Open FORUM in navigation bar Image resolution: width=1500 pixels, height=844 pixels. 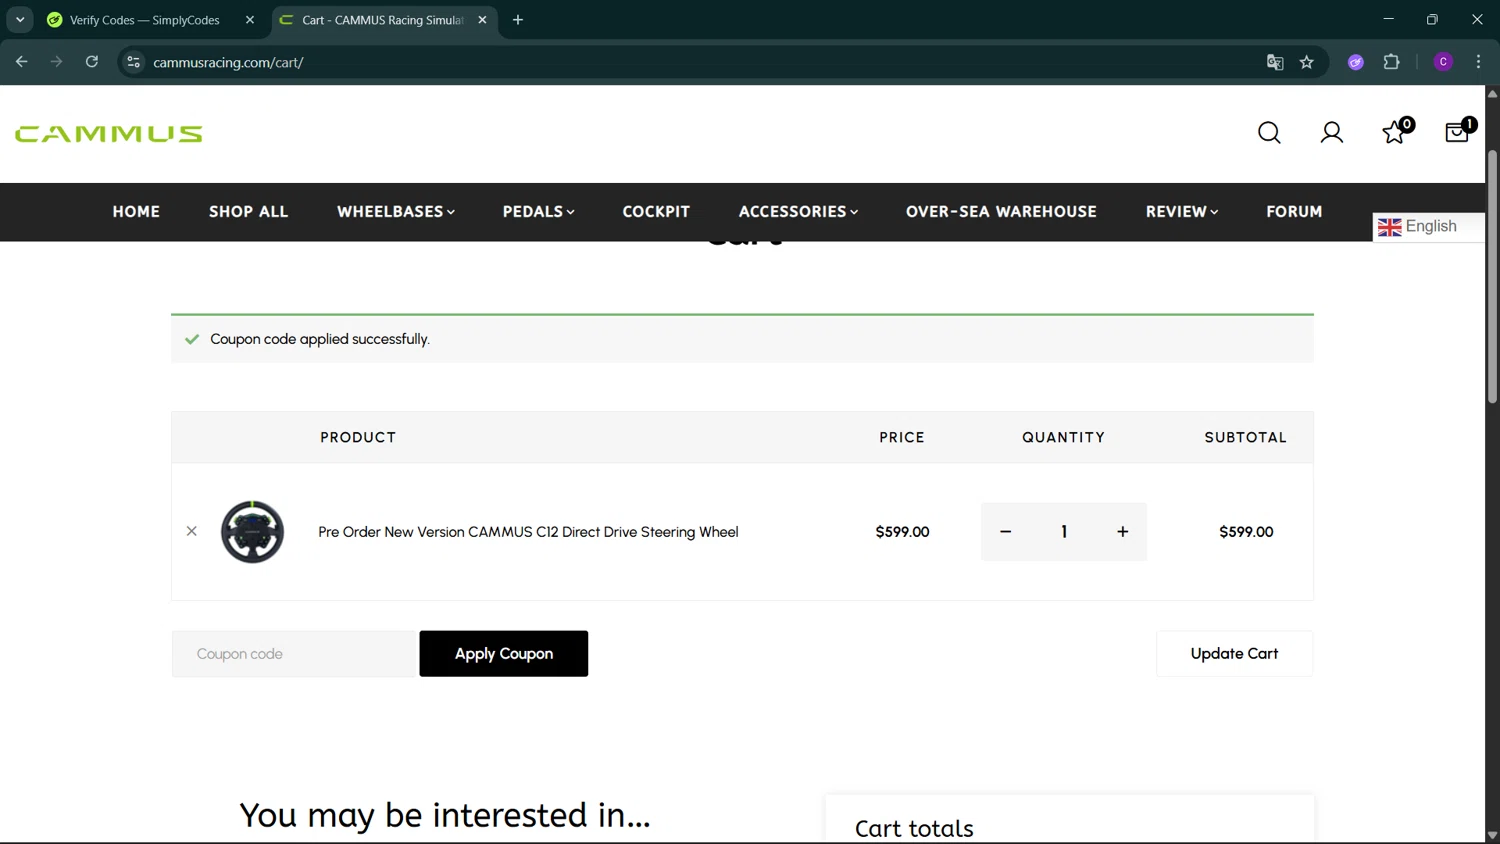click(x=1294, y=212)
